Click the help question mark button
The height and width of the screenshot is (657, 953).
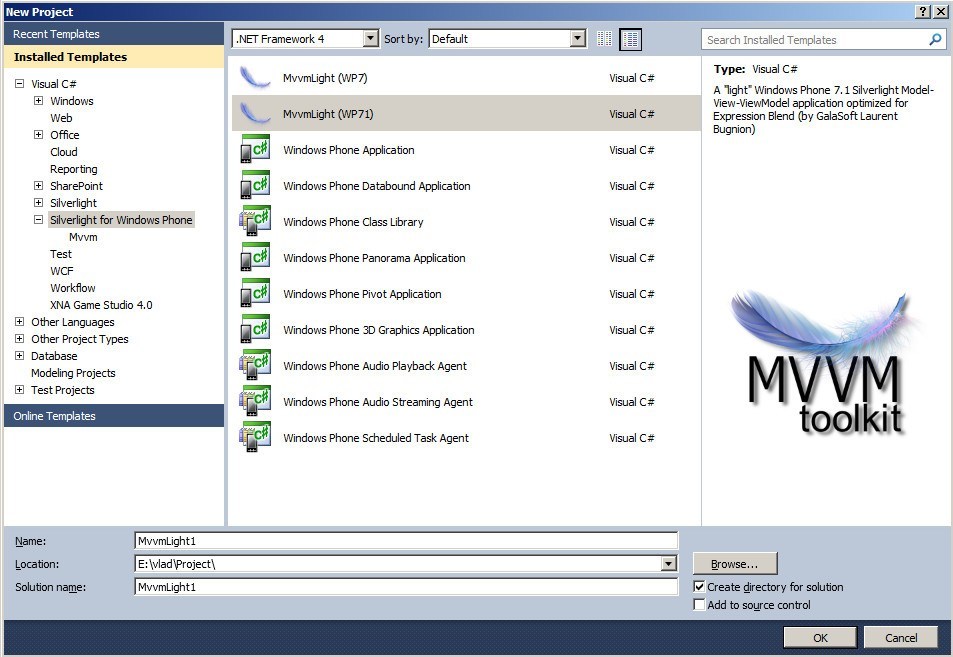pos(923,12)
